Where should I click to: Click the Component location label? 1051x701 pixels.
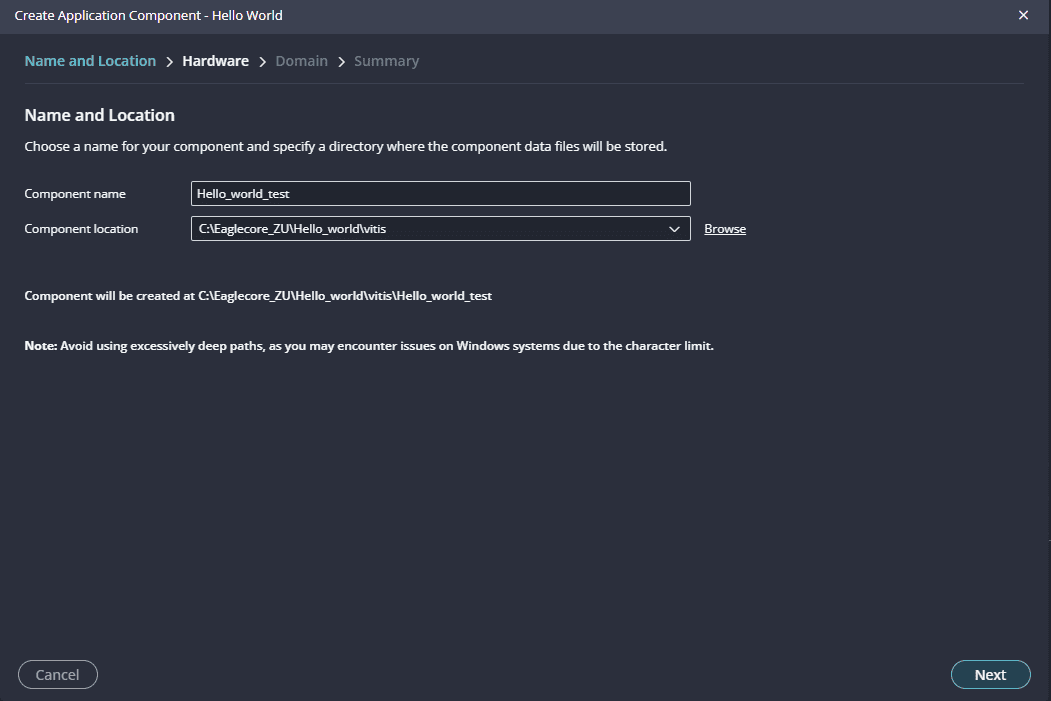[81, 229]
